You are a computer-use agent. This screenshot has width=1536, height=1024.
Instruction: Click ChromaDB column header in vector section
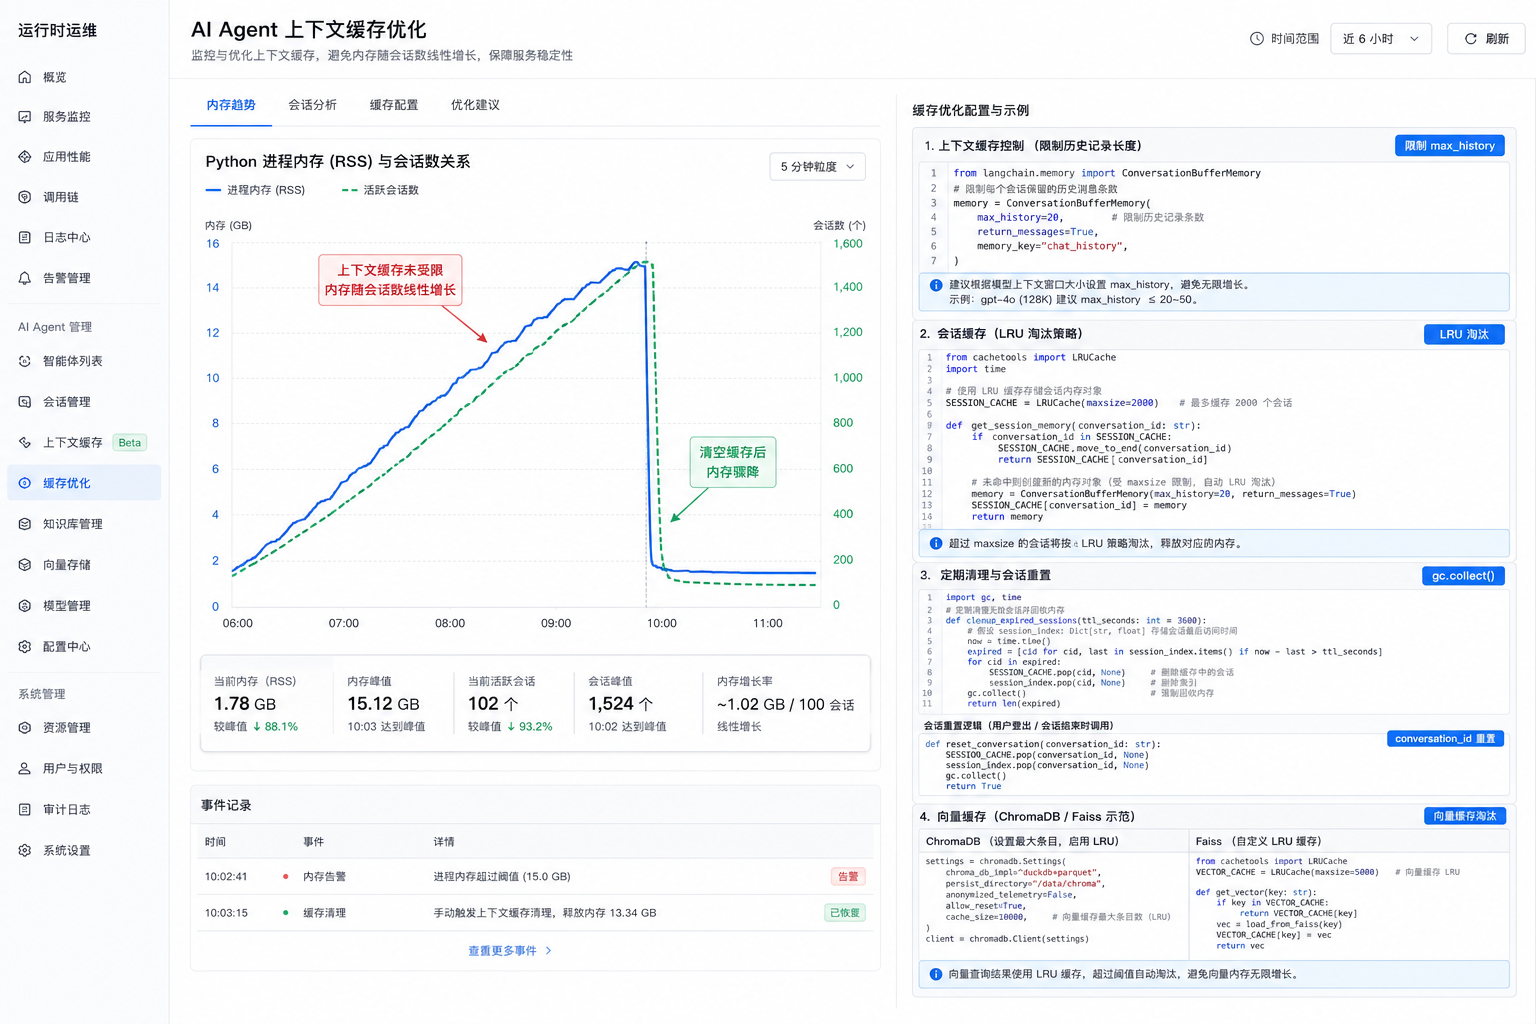tap(1022, 842)
